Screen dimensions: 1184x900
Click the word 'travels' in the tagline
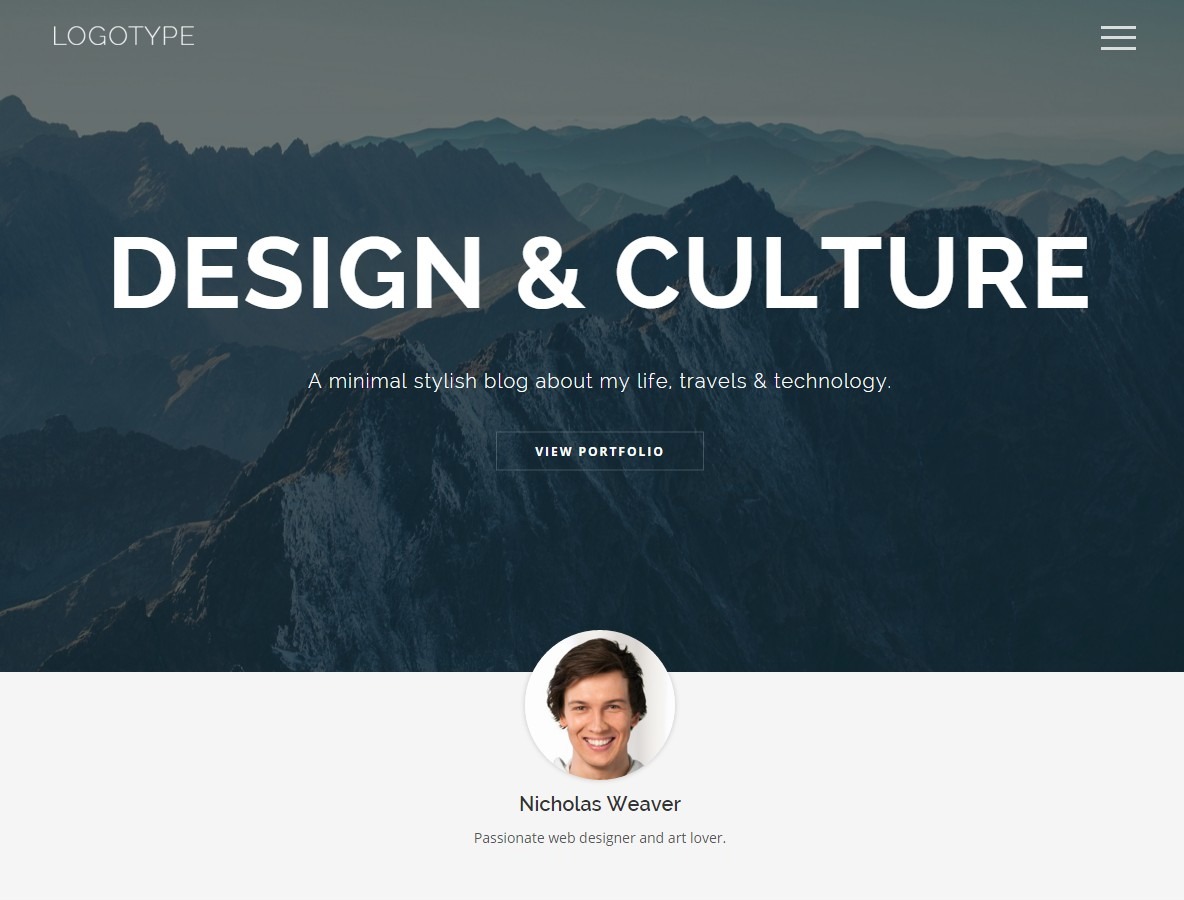(x=713, y=381)
